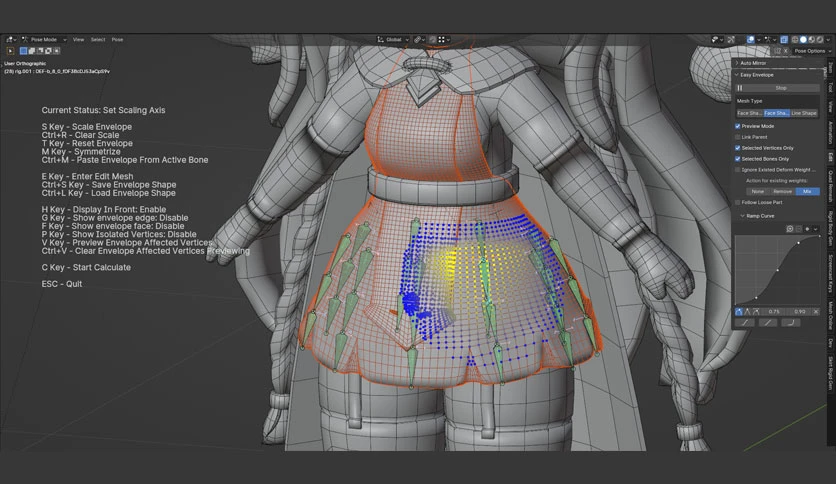This screenshot has height=484, width=836.
Task: Select the auto-clamped handle type icon
Action: click(x=756, y=312)
